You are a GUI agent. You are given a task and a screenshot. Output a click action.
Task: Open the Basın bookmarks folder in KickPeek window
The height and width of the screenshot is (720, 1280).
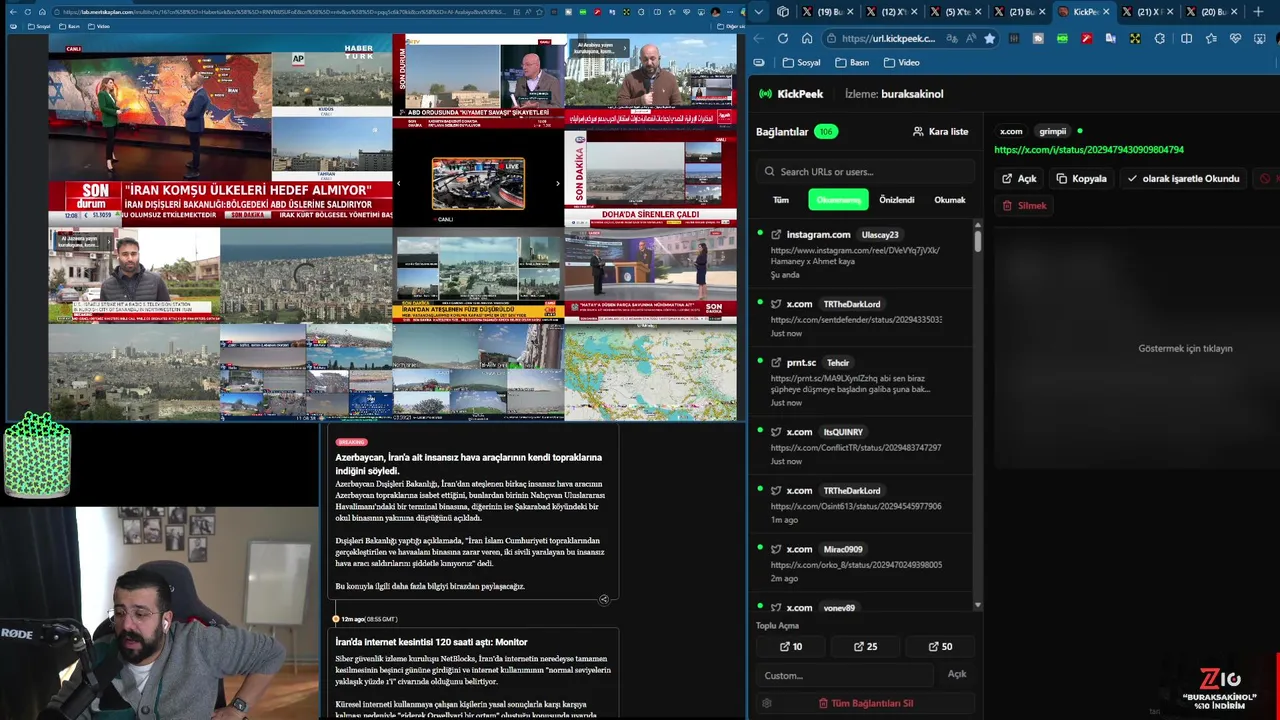tap(853, 62)
